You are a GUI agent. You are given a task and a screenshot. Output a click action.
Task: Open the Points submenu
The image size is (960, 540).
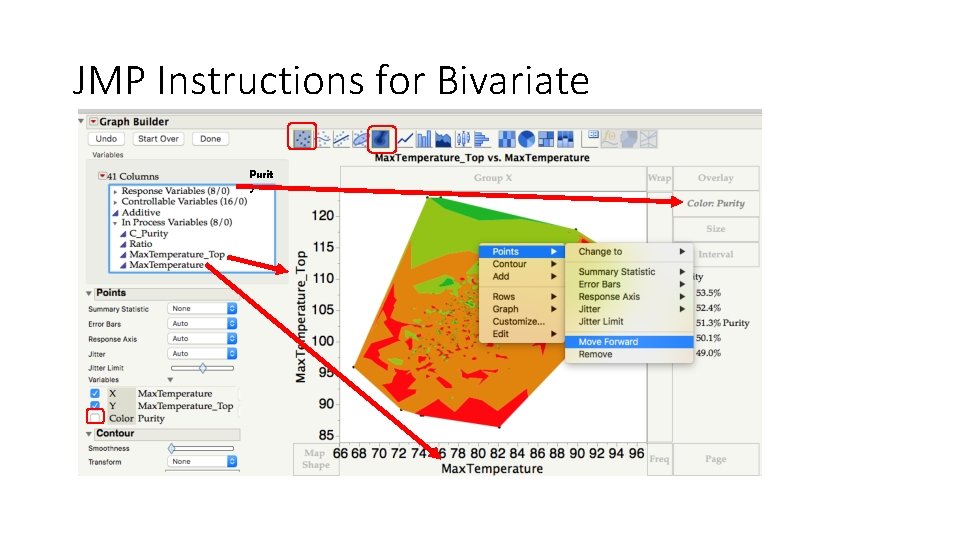[521, 252]
